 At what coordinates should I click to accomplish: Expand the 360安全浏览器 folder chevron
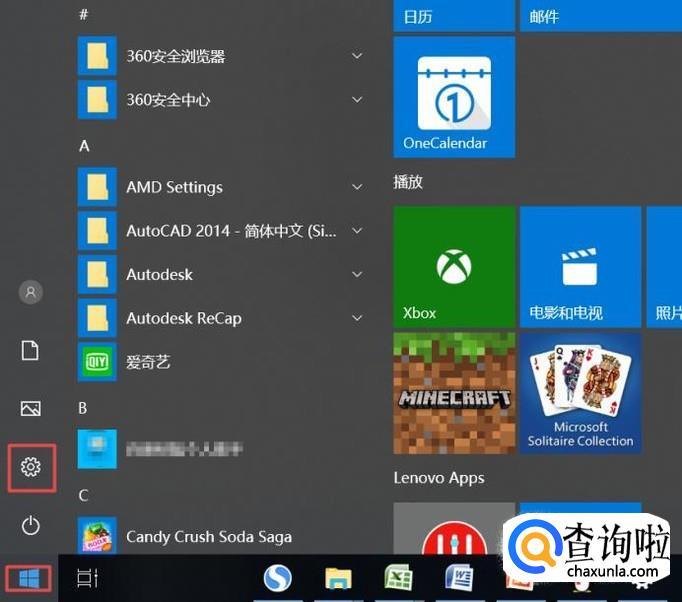(x=357, y=56)
